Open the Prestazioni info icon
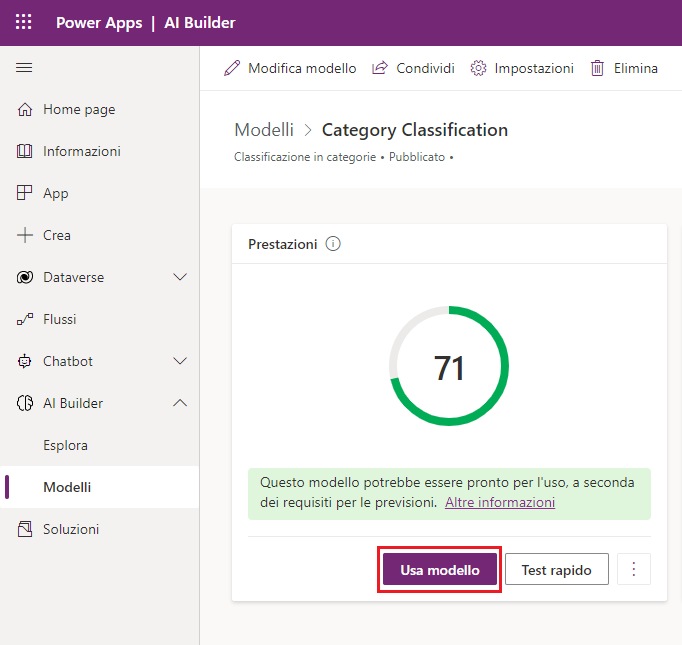682x645 pixels. point(333,244)
